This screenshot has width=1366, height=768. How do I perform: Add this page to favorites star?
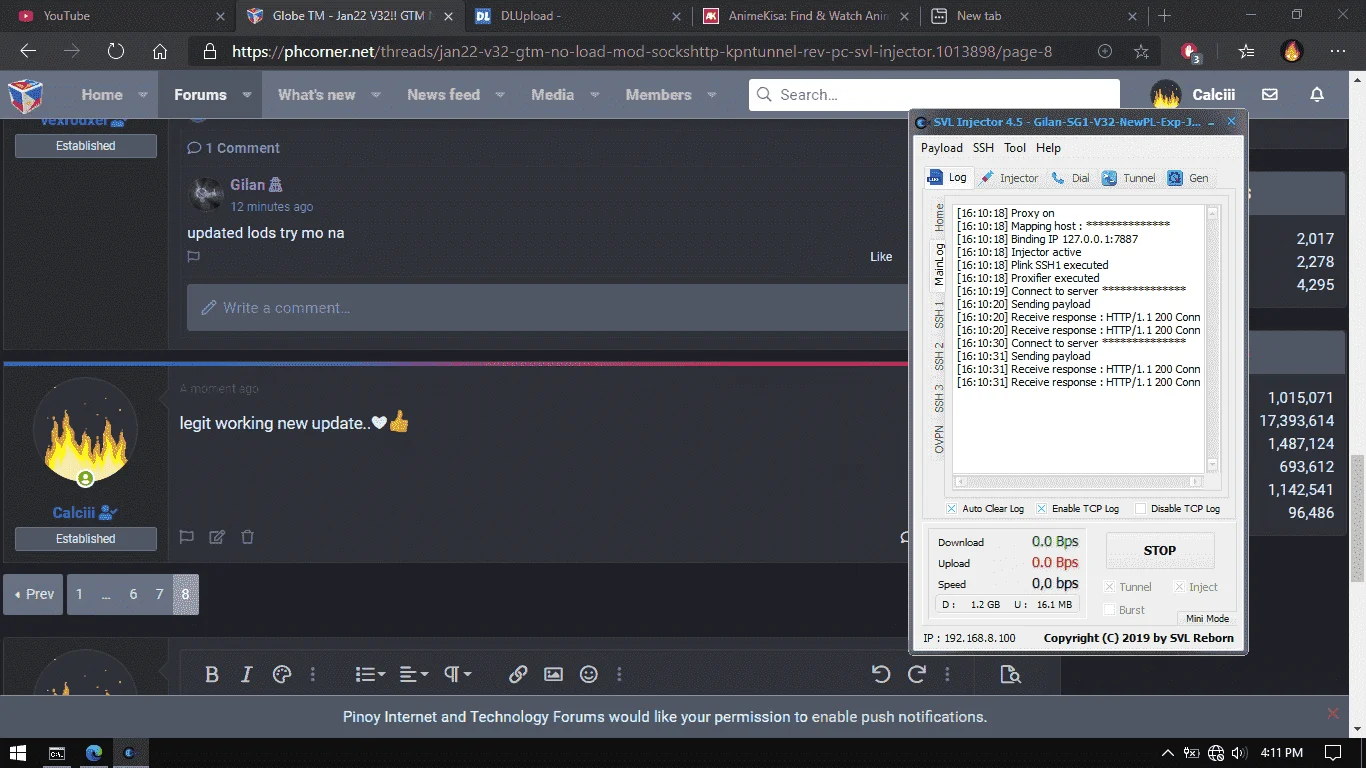click(1141, 52)
